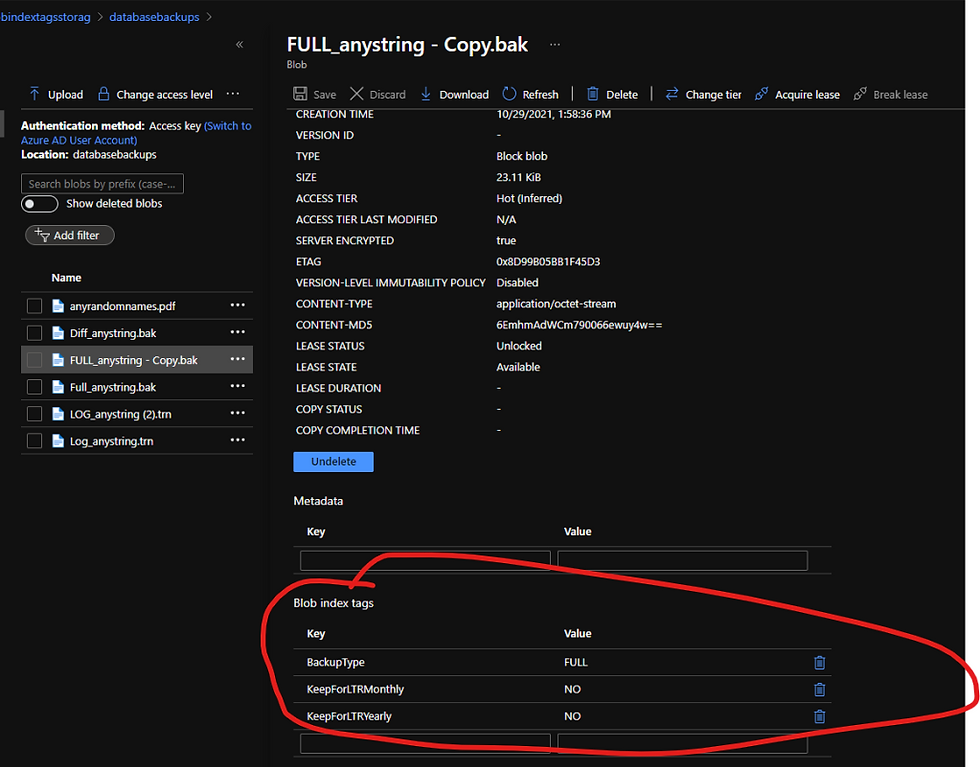Open the bindextagsstorag breadcrumb link
This screenshot has height=767, width=980.
(46, 17)
